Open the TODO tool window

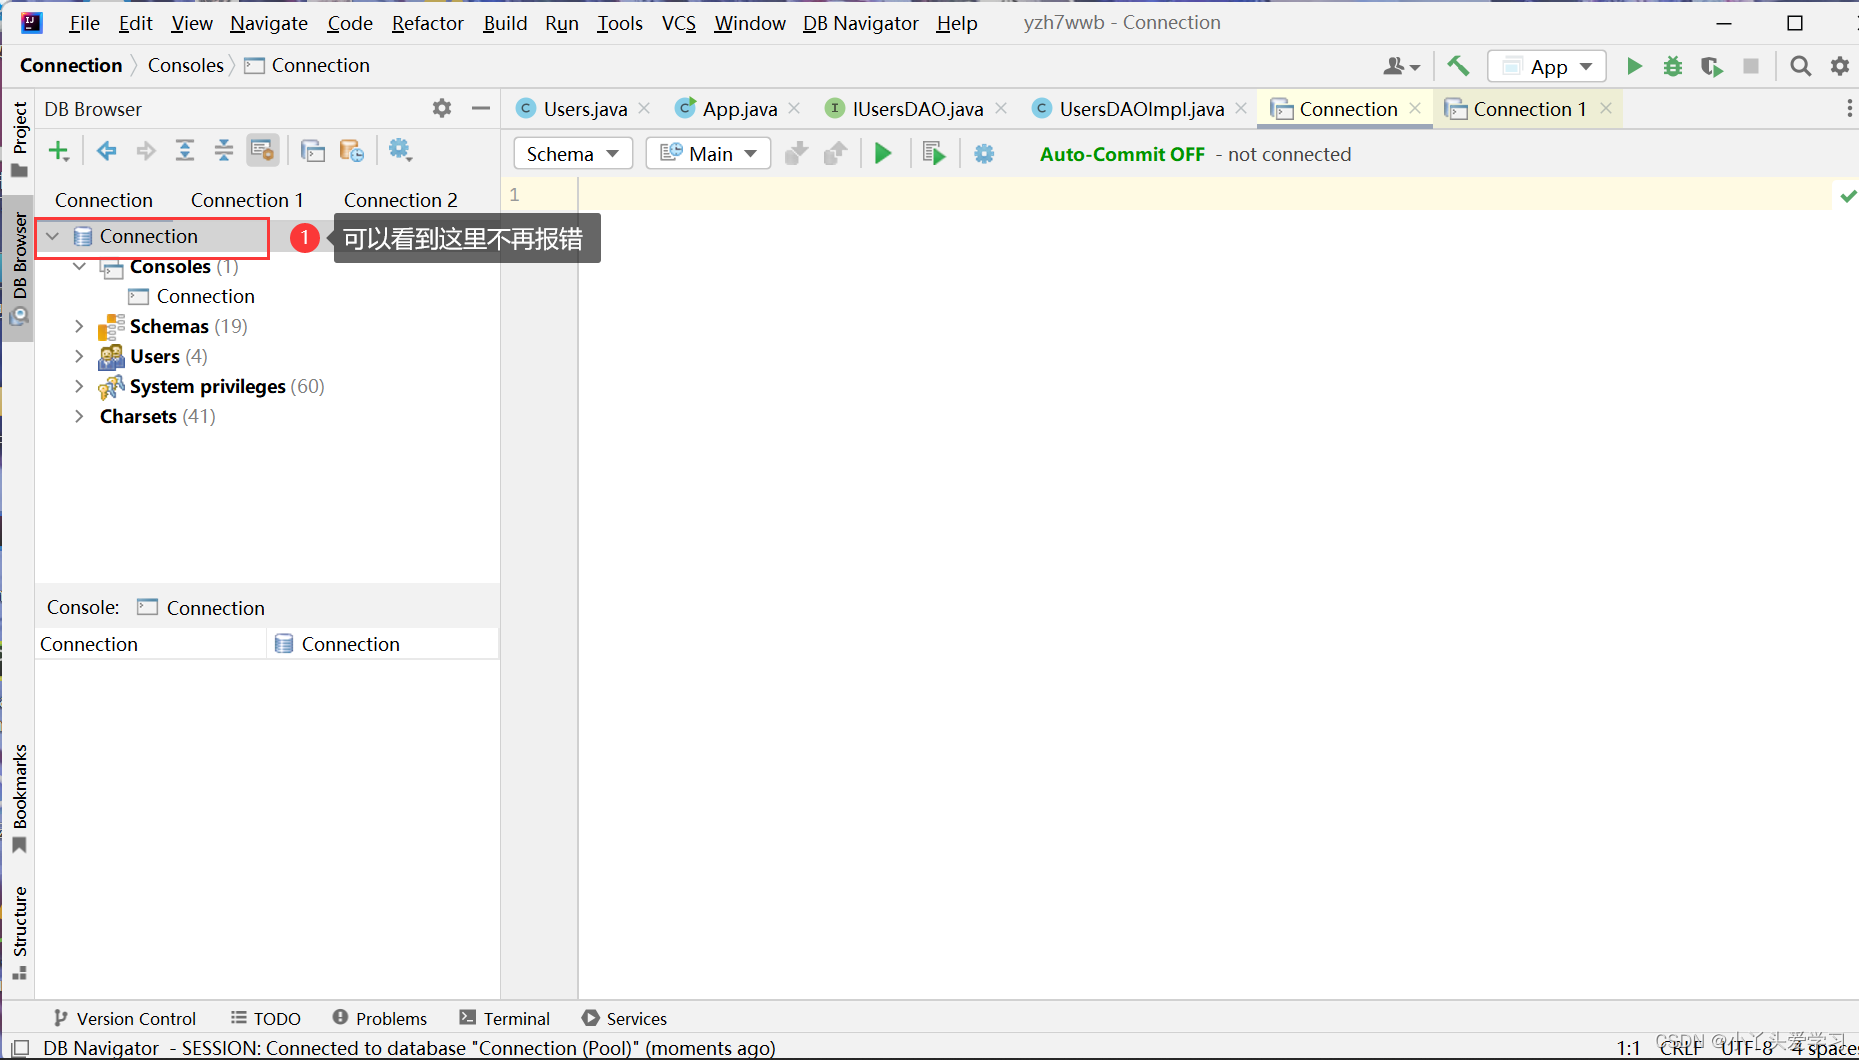point(266,1018)
